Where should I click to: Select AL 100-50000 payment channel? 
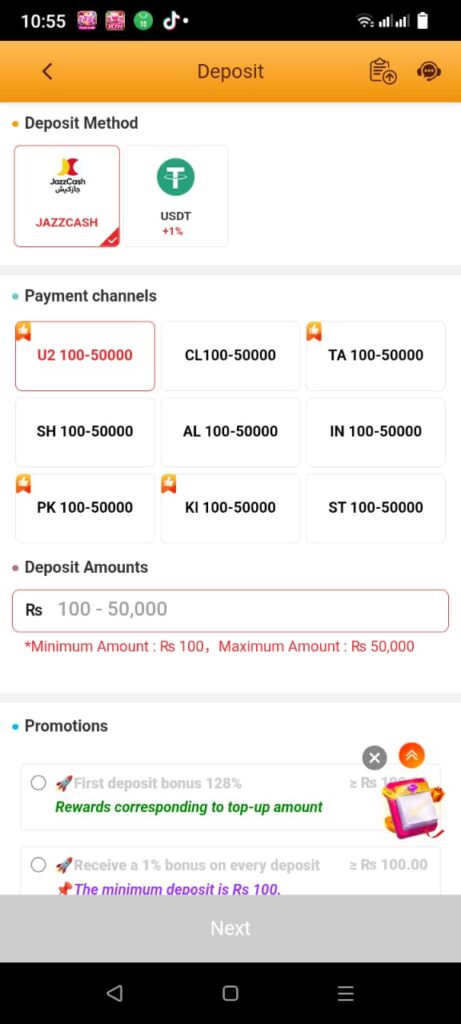click(230, 432)
